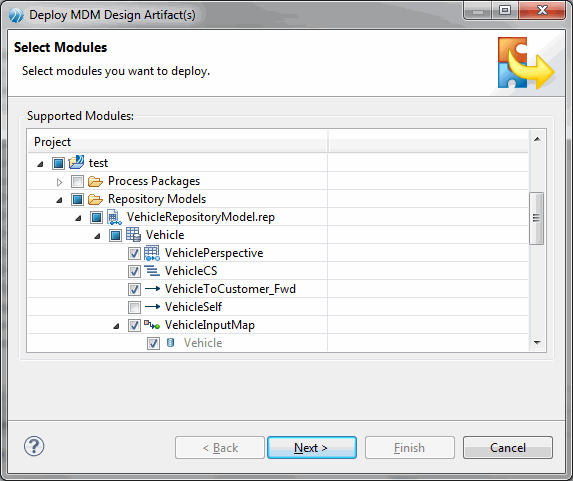Viewport: 573px width, 481px height.
Task: Click the test project icon
Action: coord(76,162)
